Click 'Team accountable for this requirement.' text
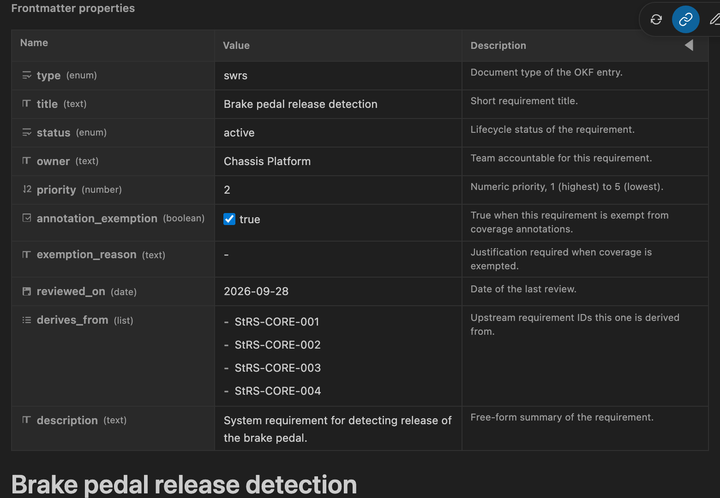Screen dimensions: 720x498 [x=561, y=158]
